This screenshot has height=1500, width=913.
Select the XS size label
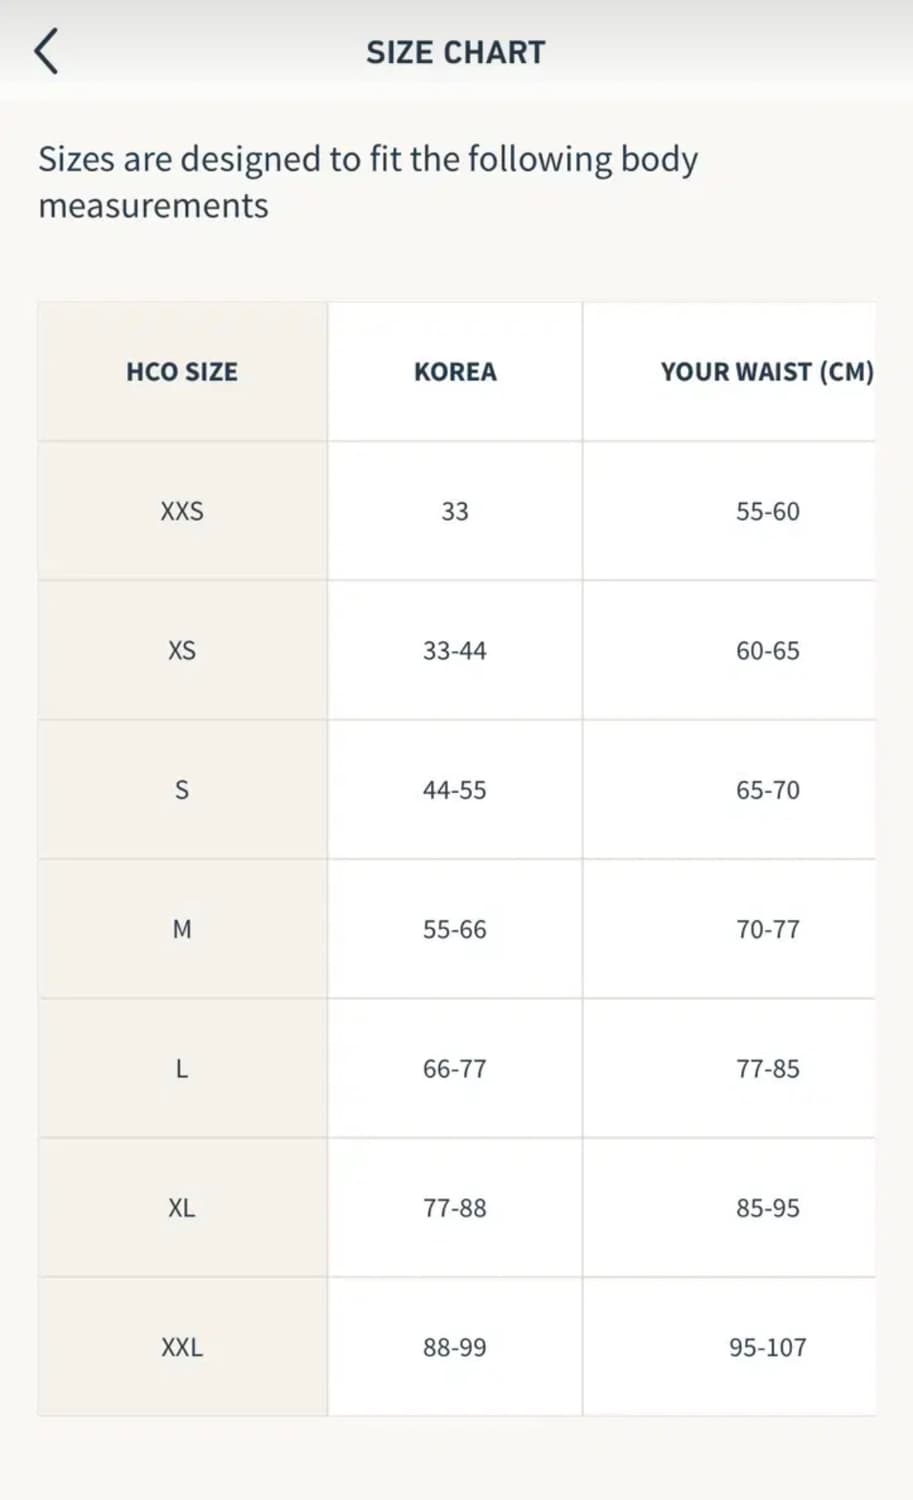pos(182,650)
